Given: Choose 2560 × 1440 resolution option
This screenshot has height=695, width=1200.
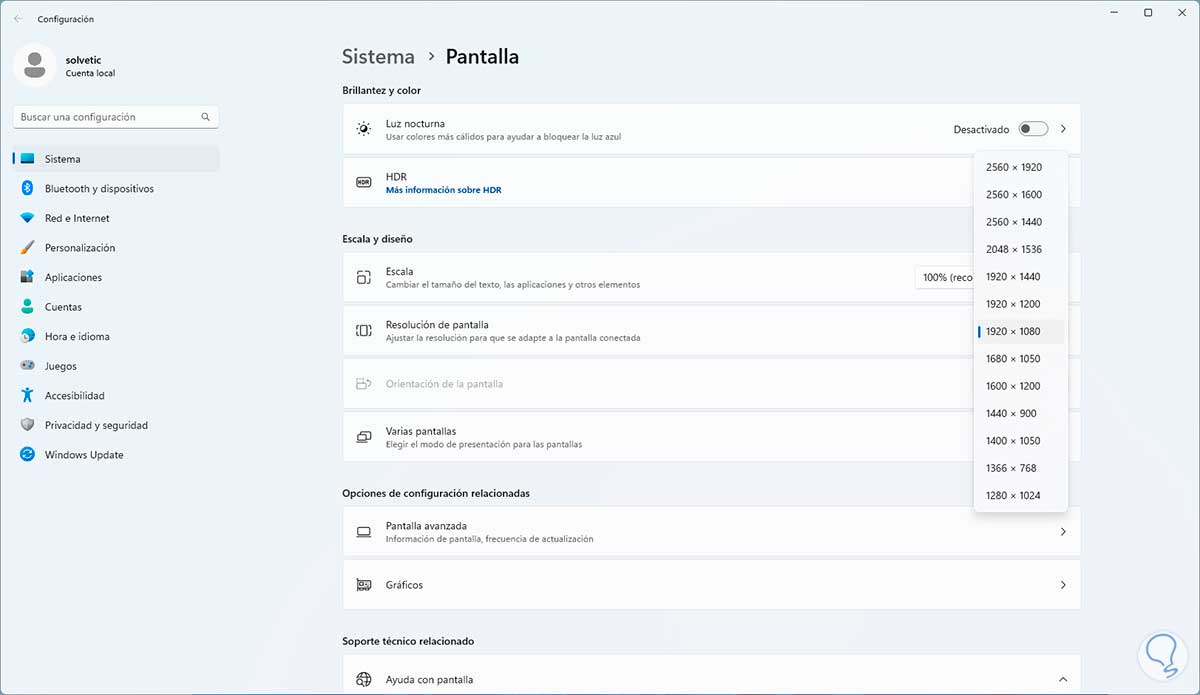Looking at the screenshot, I should click(1013, 222).
